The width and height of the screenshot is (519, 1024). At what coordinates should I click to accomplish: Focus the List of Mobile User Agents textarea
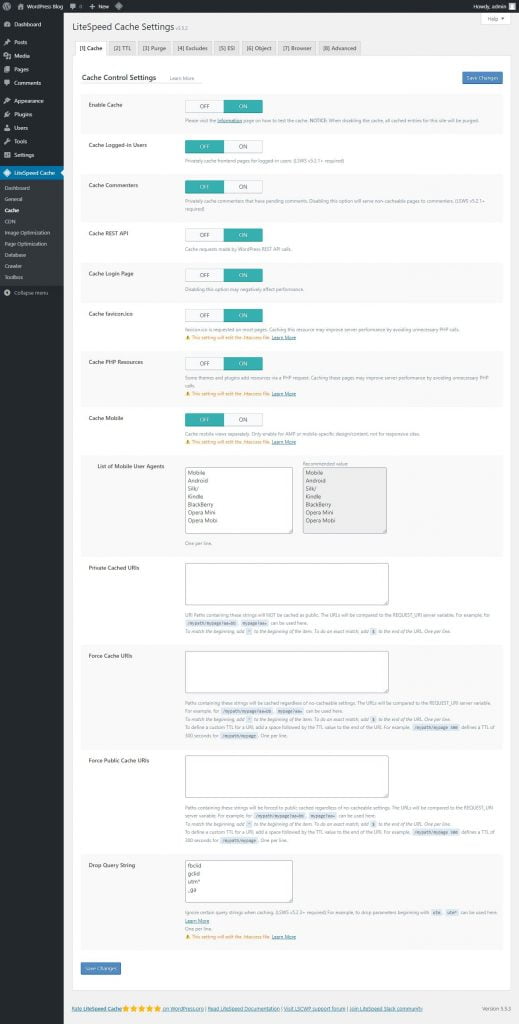point(239,500)
